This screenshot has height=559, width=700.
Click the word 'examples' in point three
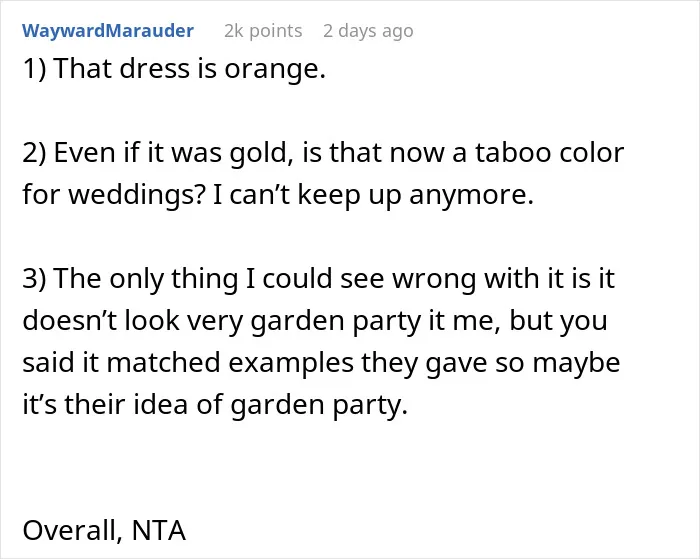(x=291, y=364)
